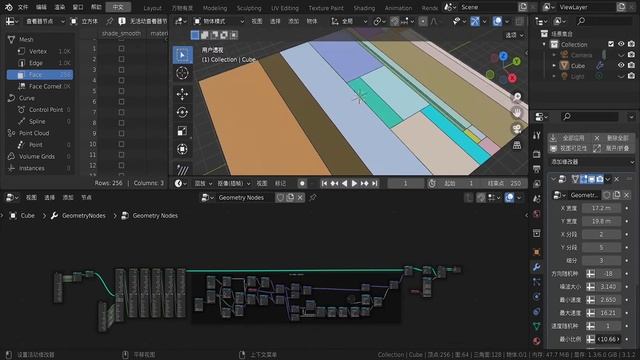Hide the Collection using its eye icon
Screen dimensions: 640x360
[x=621, y=44]
